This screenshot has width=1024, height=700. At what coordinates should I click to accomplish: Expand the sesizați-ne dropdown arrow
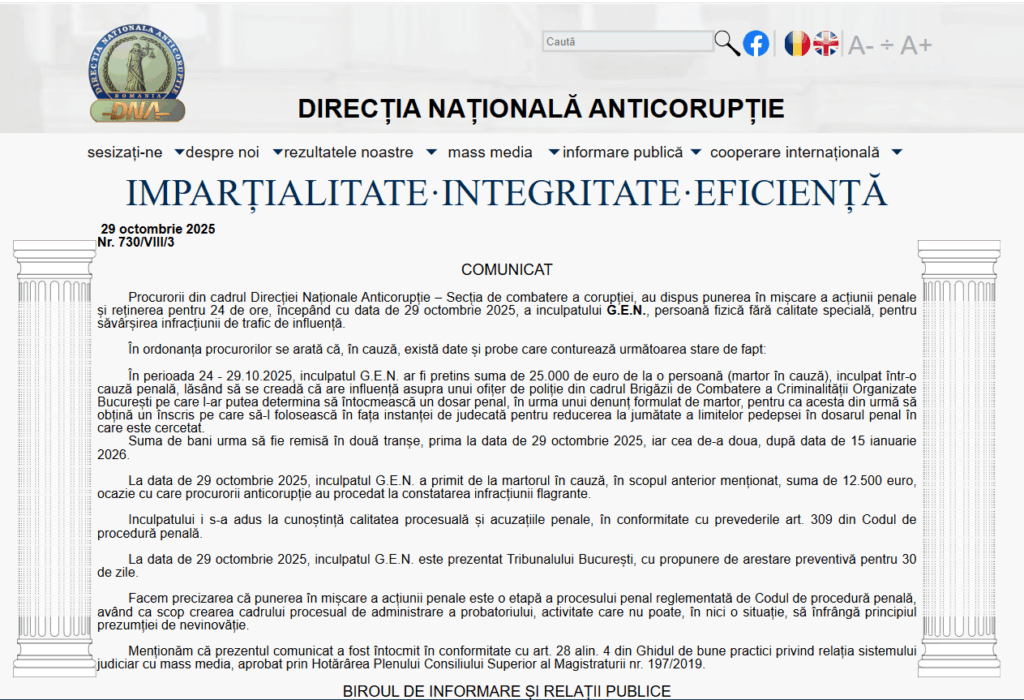click(x=179, y=153)
